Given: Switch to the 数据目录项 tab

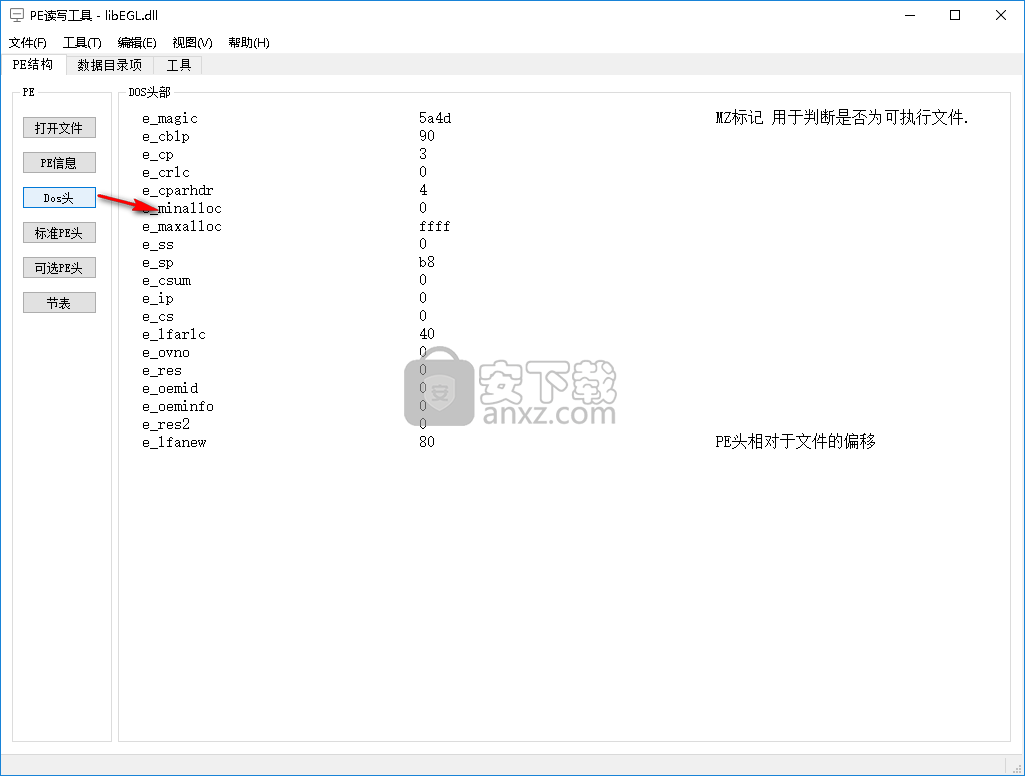Looking at the screenshot, I should click(109, 65).
